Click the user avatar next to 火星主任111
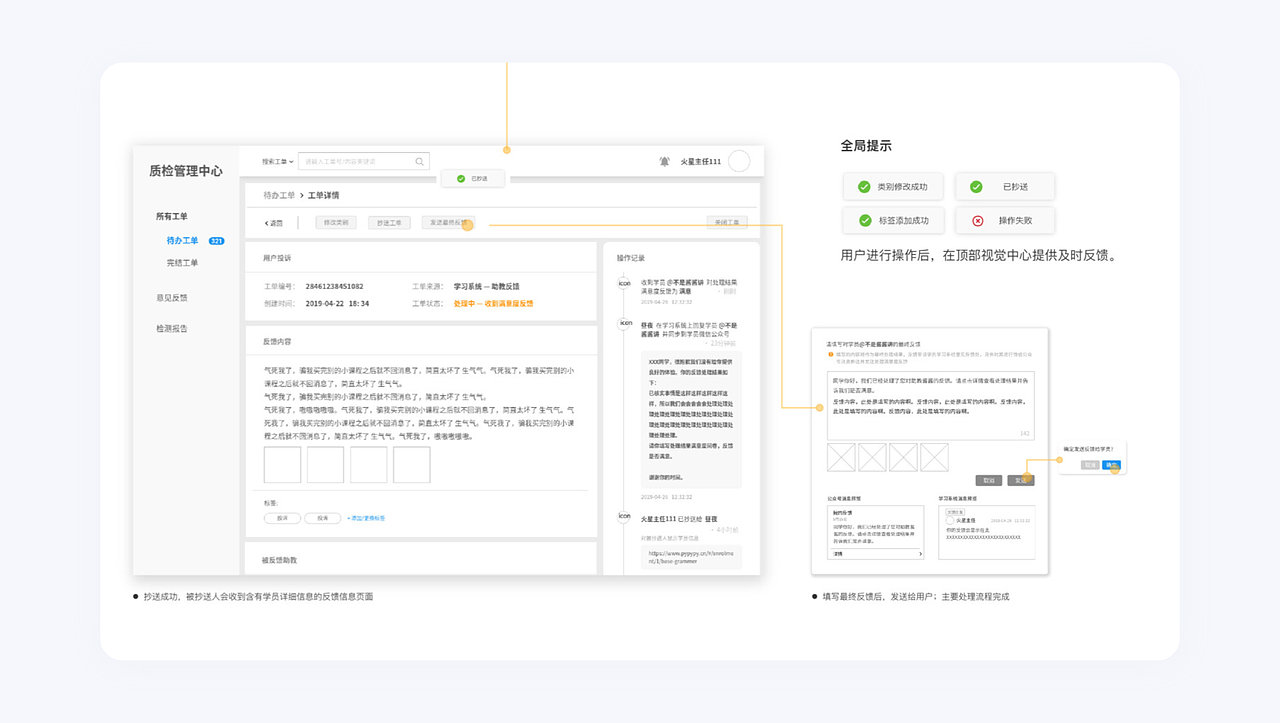Viewport: 1280px width, 723px height. (x=739, y=160)
